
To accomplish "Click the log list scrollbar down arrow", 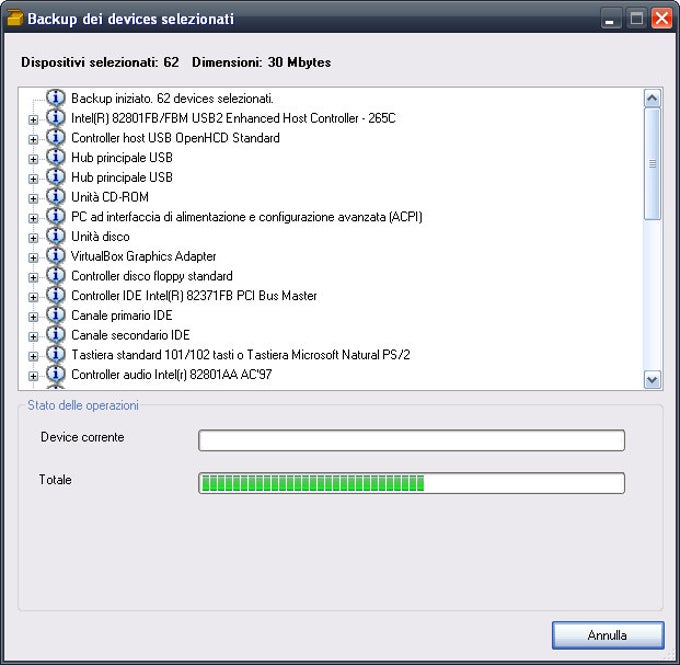I will pos(652,380).
